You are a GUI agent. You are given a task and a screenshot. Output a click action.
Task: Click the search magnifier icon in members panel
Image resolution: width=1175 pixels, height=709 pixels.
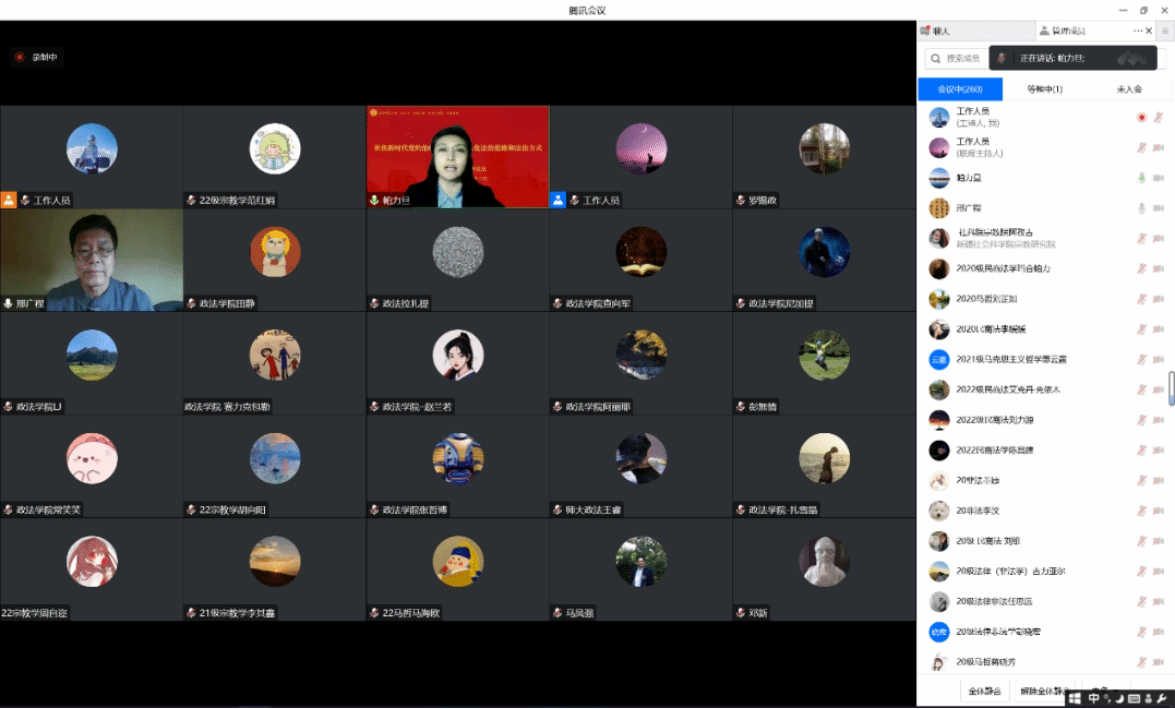(934, 59)
